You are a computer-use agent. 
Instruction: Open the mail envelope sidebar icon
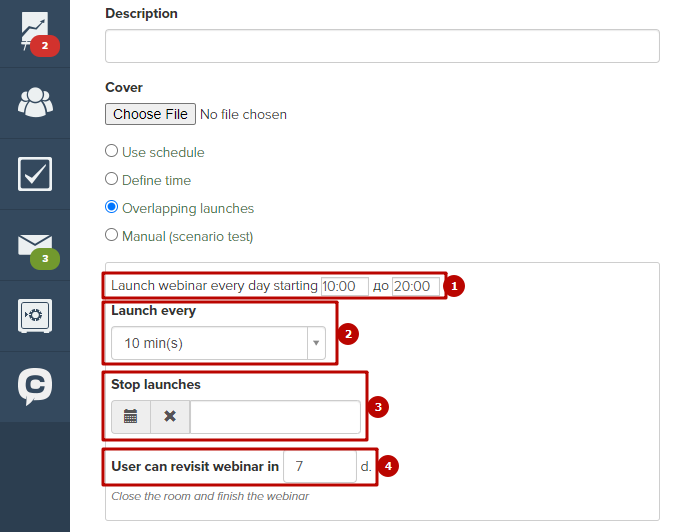[x=35, y=245]
